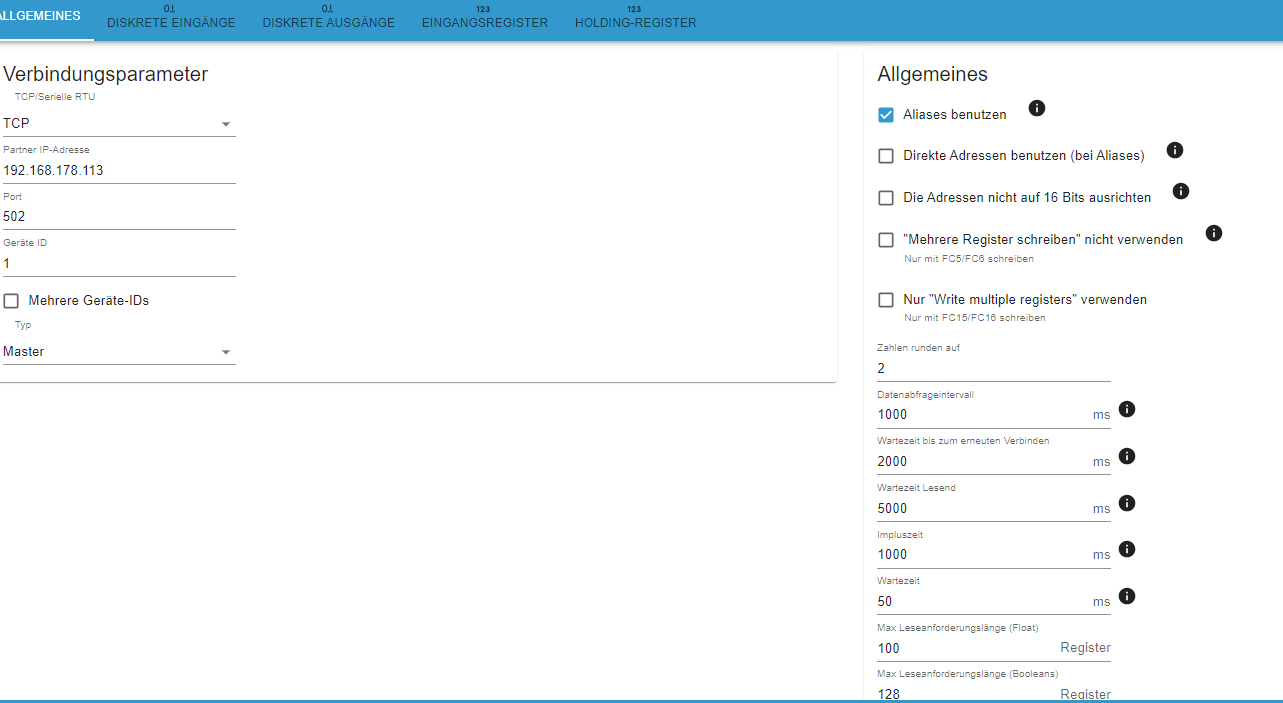The image size is (1283, 703).
Task: Show info for Mehrere Register schreiben option
Action: coord(1214,233)
